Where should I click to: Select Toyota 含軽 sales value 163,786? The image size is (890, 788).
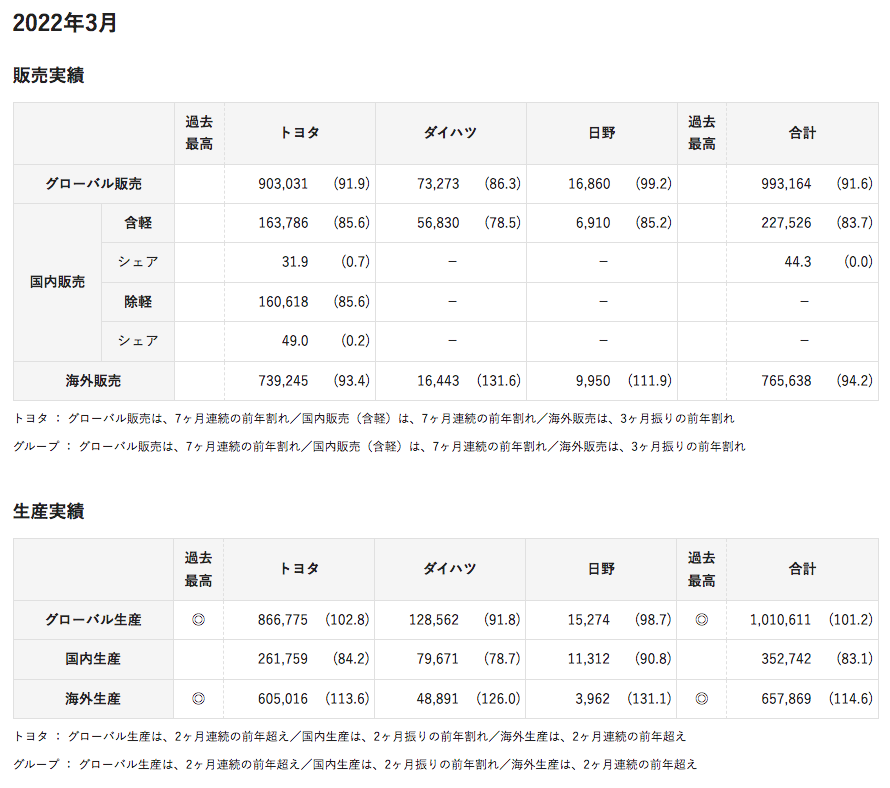(x=283, y=223)
